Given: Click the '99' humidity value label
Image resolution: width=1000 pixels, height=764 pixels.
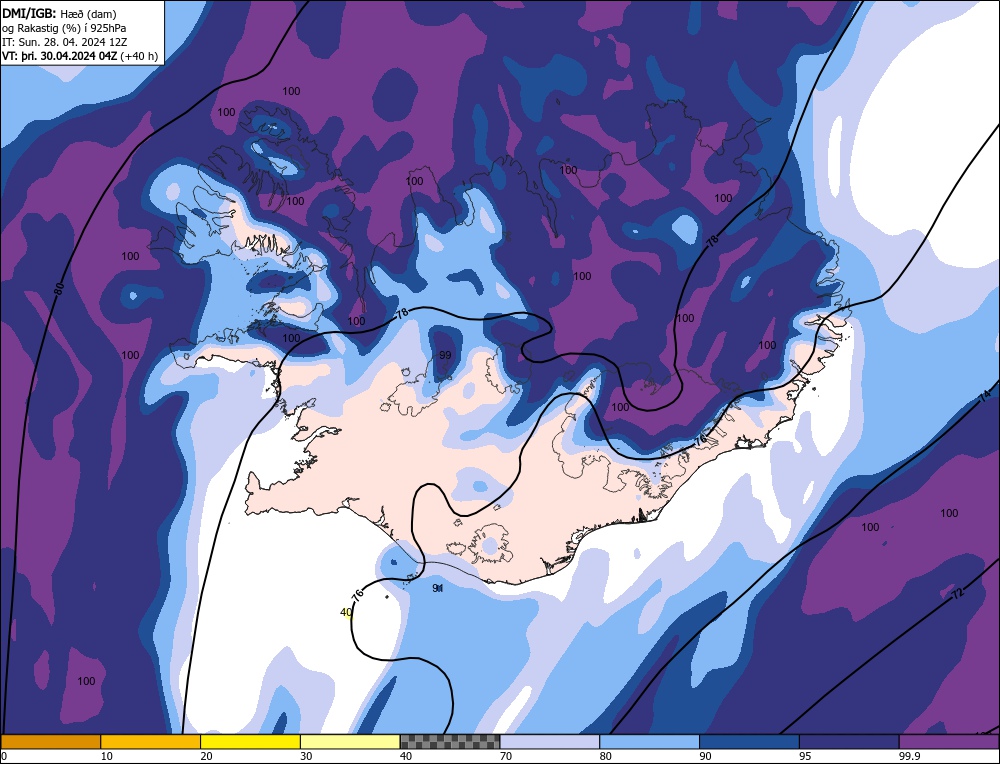Looking at the screenshot, I should (445, 355).
